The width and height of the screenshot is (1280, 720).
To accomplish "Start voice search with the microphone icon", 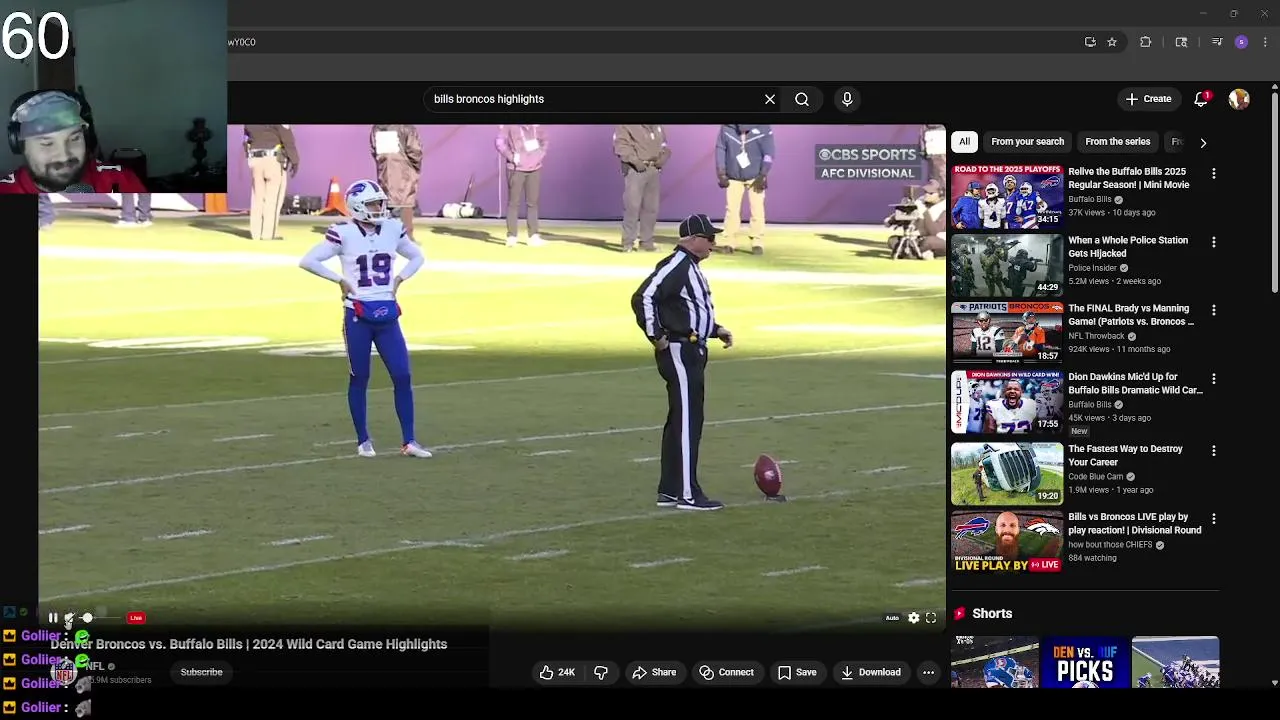I will (x=847, y=99).
